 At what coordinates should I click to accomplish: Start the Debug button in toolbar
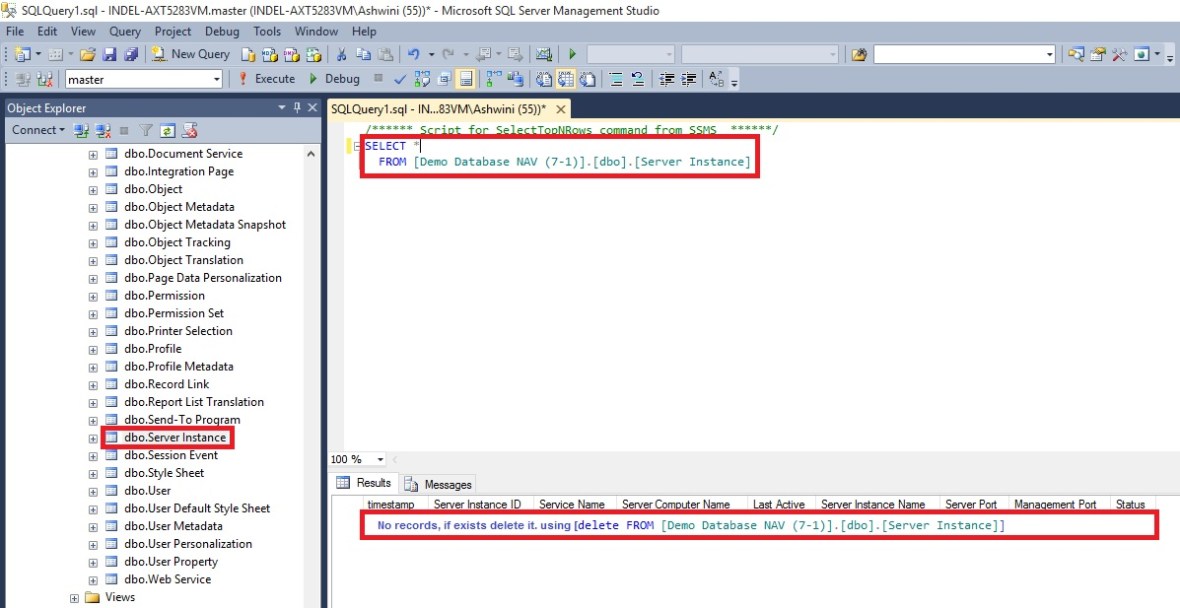coord(334,79)
